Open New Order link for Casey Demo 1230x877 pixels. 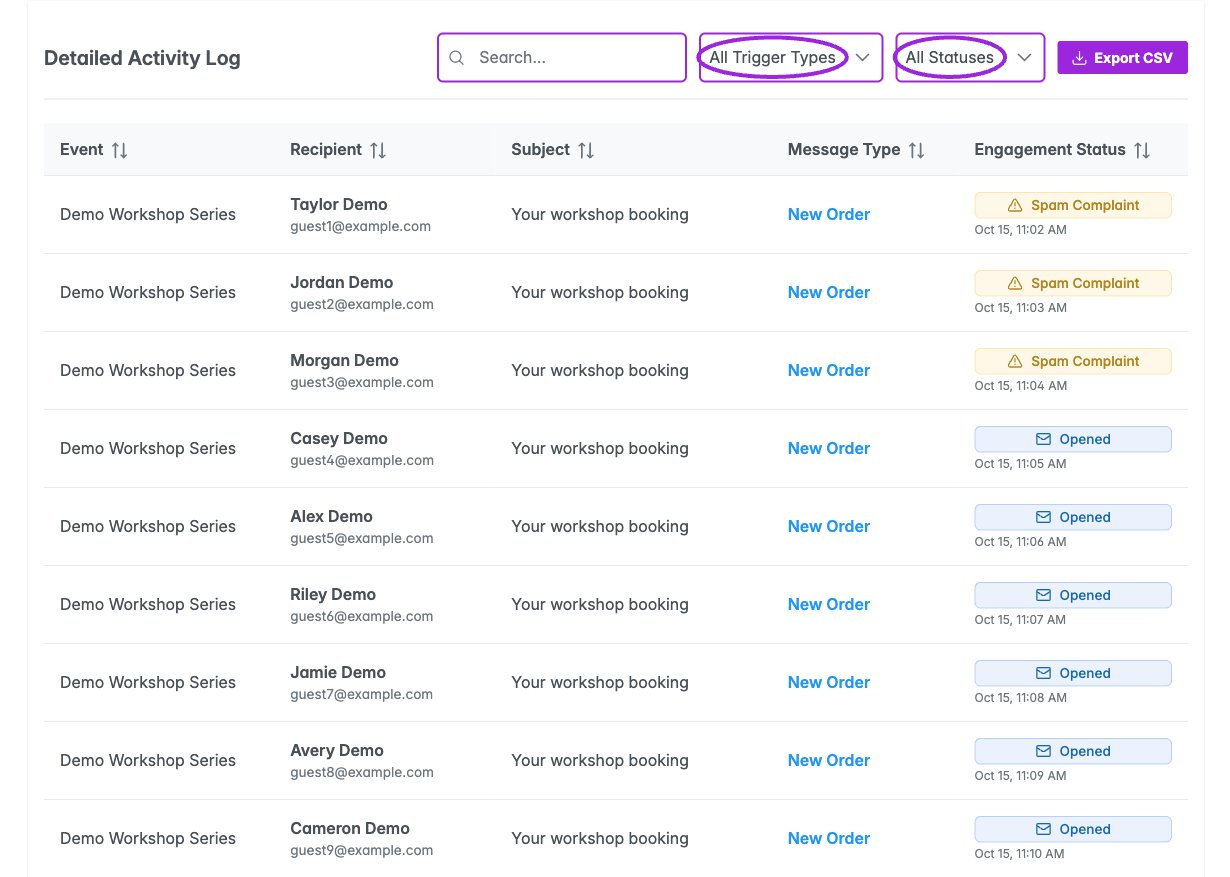(829, 448)
